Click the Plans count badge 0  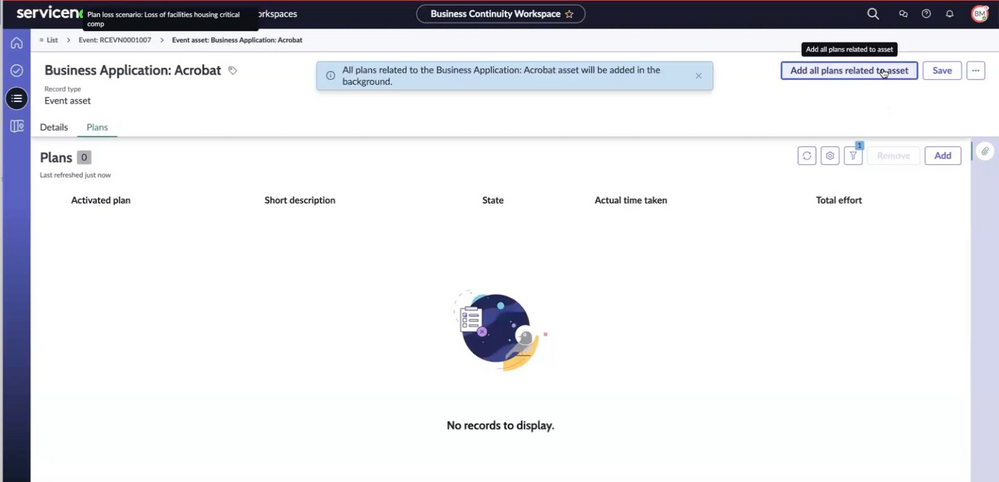[84, 157]
